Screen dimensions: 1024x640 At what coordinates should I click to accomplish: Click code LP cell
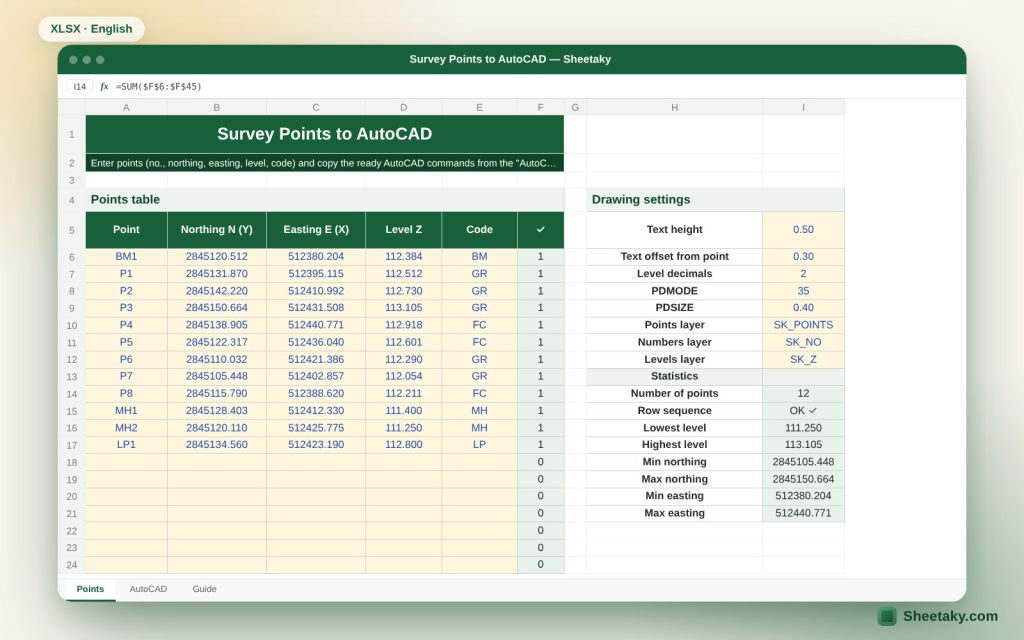click(x=479, y=445)
